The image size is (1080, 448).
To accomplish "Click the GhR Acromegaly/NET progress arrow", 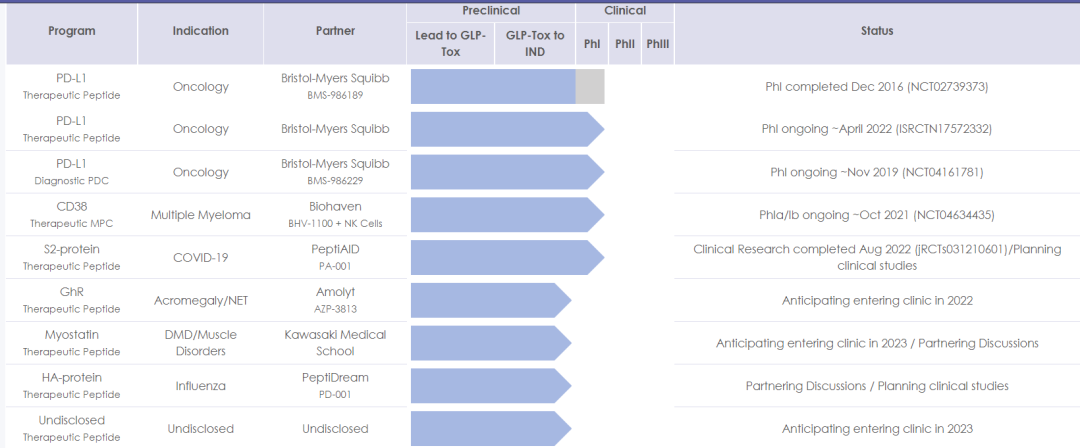I will pos(491,300).
